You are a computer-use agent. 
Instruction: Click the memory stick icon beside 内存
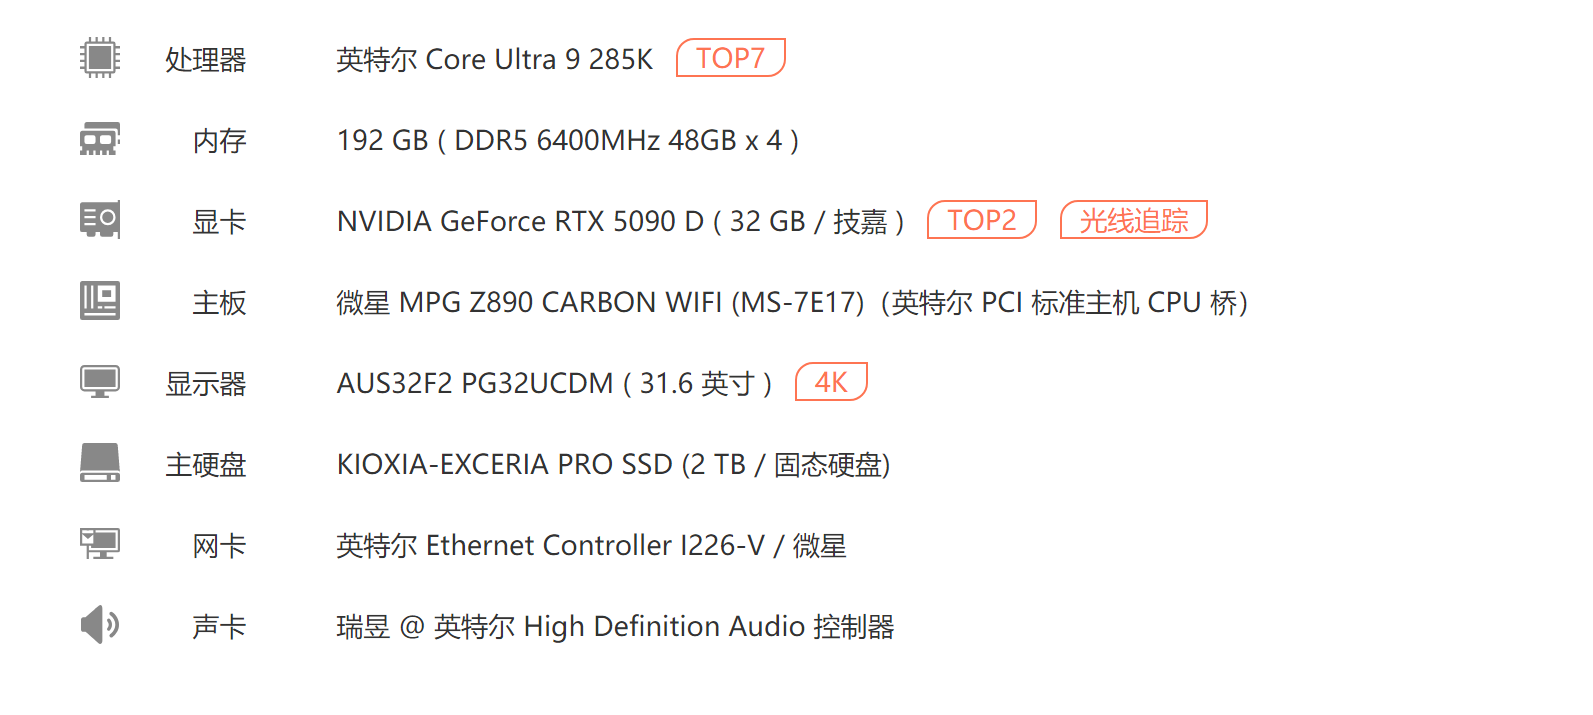click(99, 140)
